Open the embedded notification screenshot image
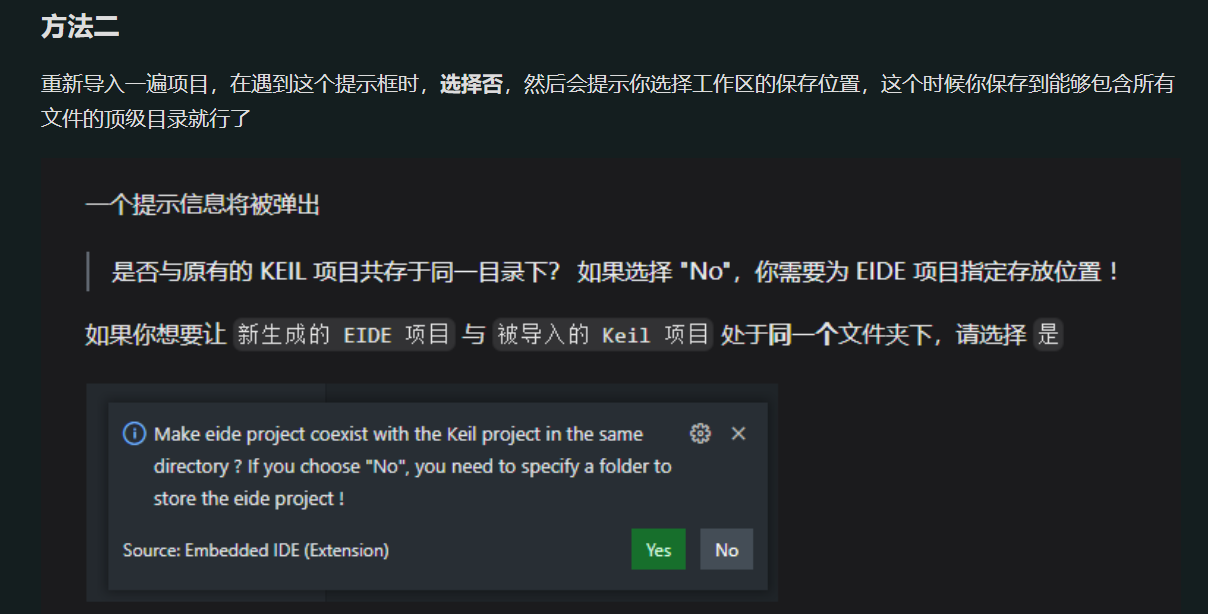This screenshot has height=614, width=1208. (432, 493)
